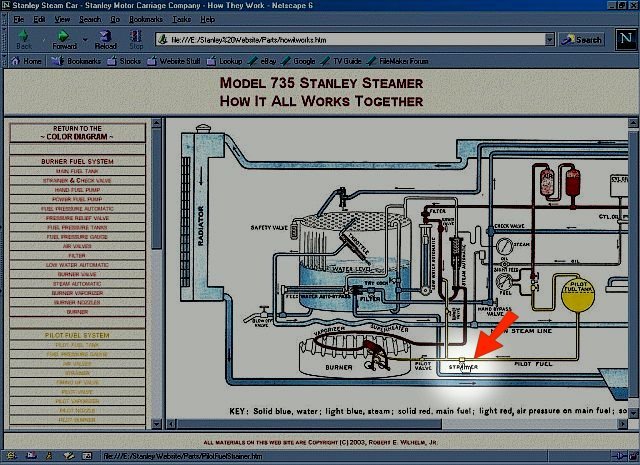Open Composer from the component bar
640x465 pixels.
pyautogui.click(x=69, y=456)
